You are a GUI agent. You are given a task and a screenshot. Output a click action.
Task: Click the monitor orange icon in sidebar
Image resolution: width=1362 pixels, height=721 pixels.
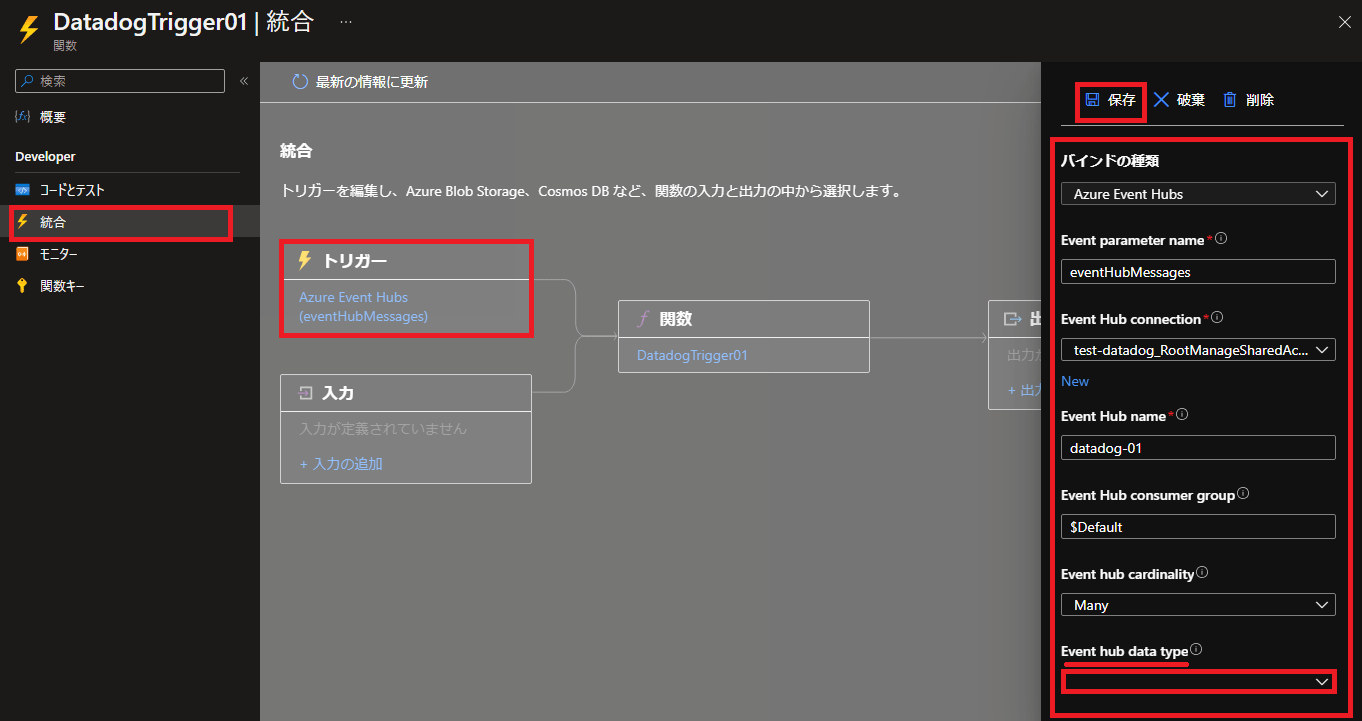(x=23, y=254)
